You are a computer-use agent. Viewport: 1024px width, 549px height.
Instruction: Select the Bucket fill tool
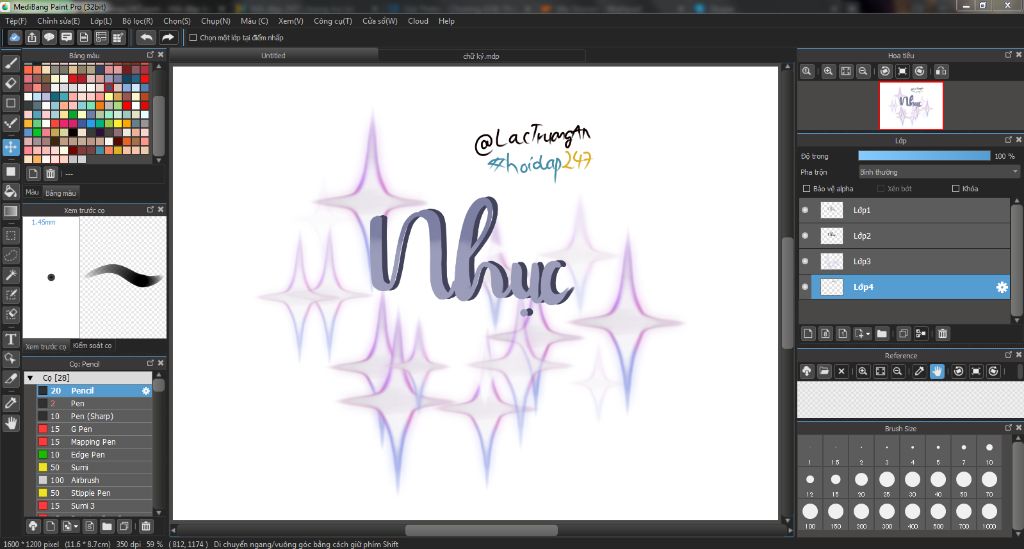click(x=11, y=191)
